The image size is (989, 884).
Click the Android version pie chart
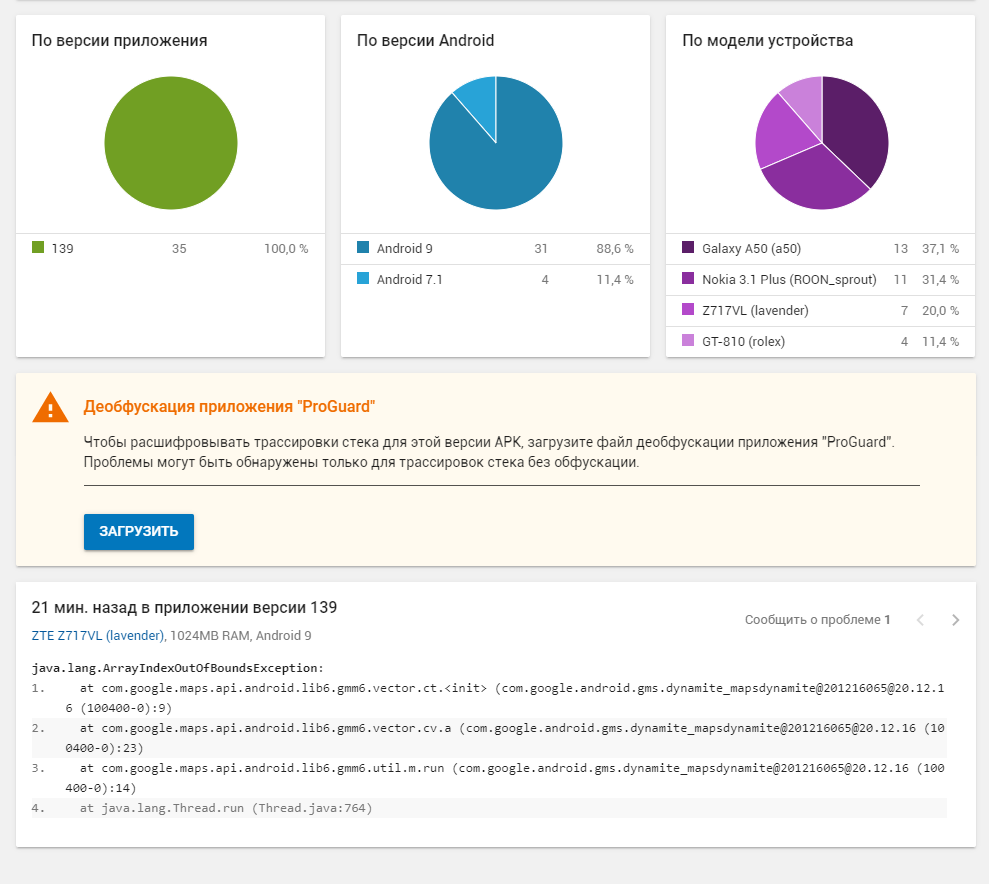(496, 143)
